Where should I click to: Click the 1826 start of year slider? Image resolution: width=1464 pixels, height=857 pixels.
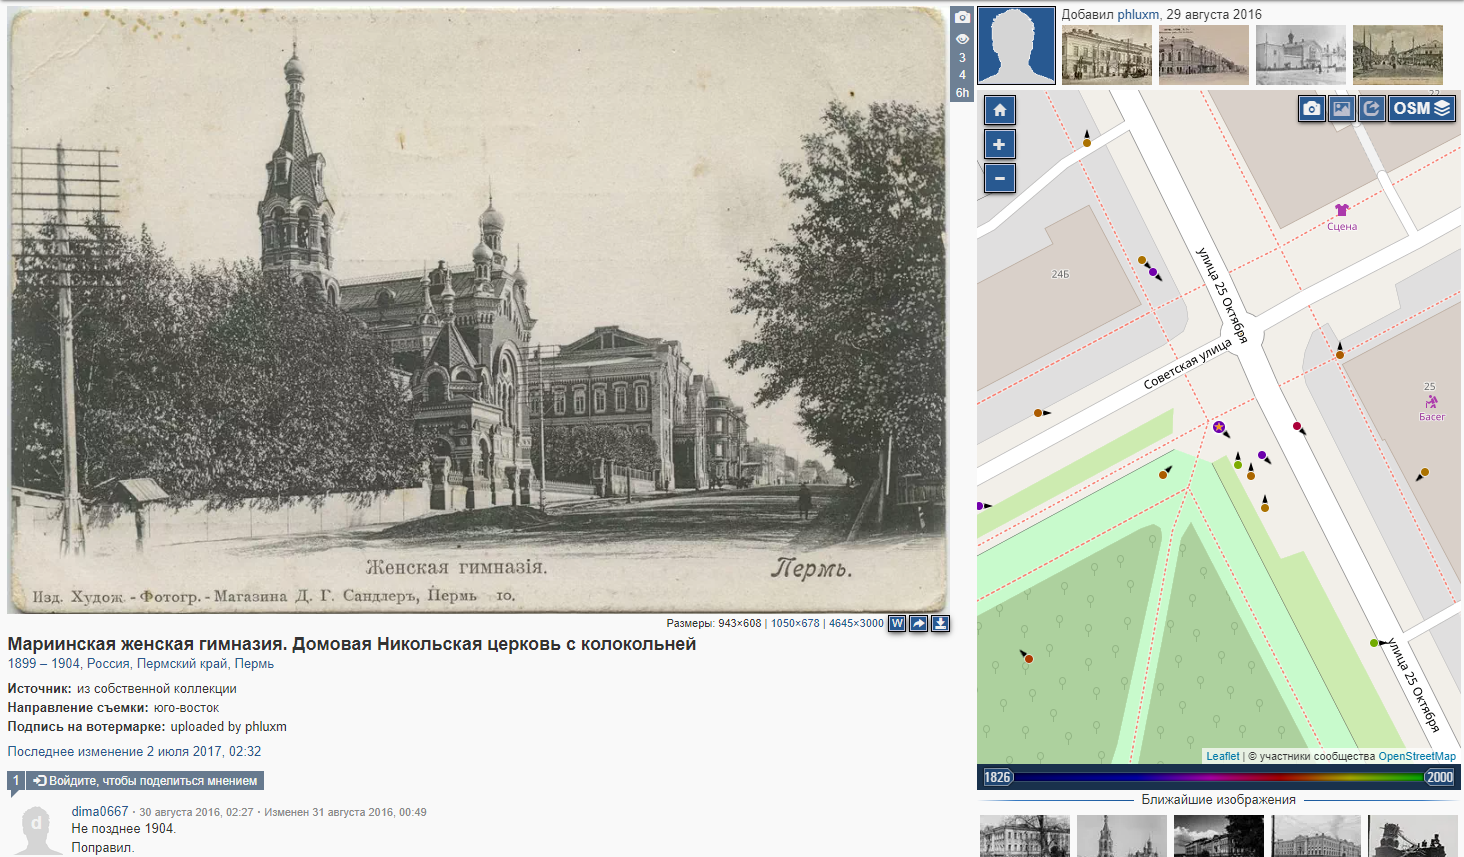[x=997, y=777]
